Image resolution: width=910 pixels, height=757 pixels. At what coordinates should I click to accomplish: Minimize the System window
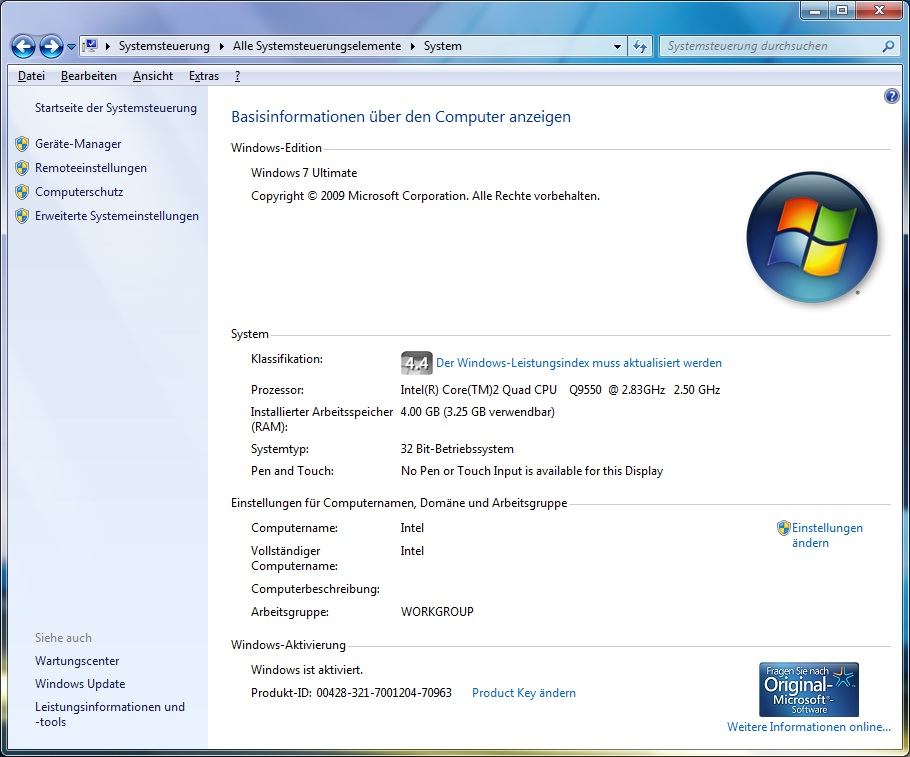point(815,10)
